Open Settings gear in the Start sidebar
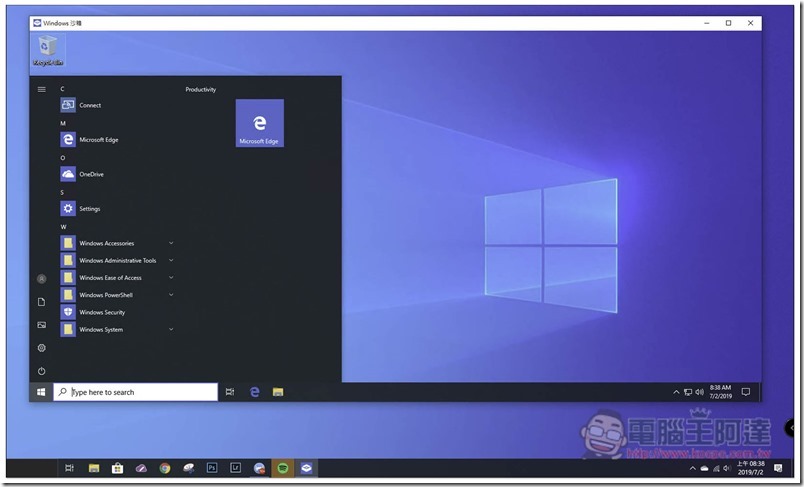 pyautogui.click(x=42, y=348)
